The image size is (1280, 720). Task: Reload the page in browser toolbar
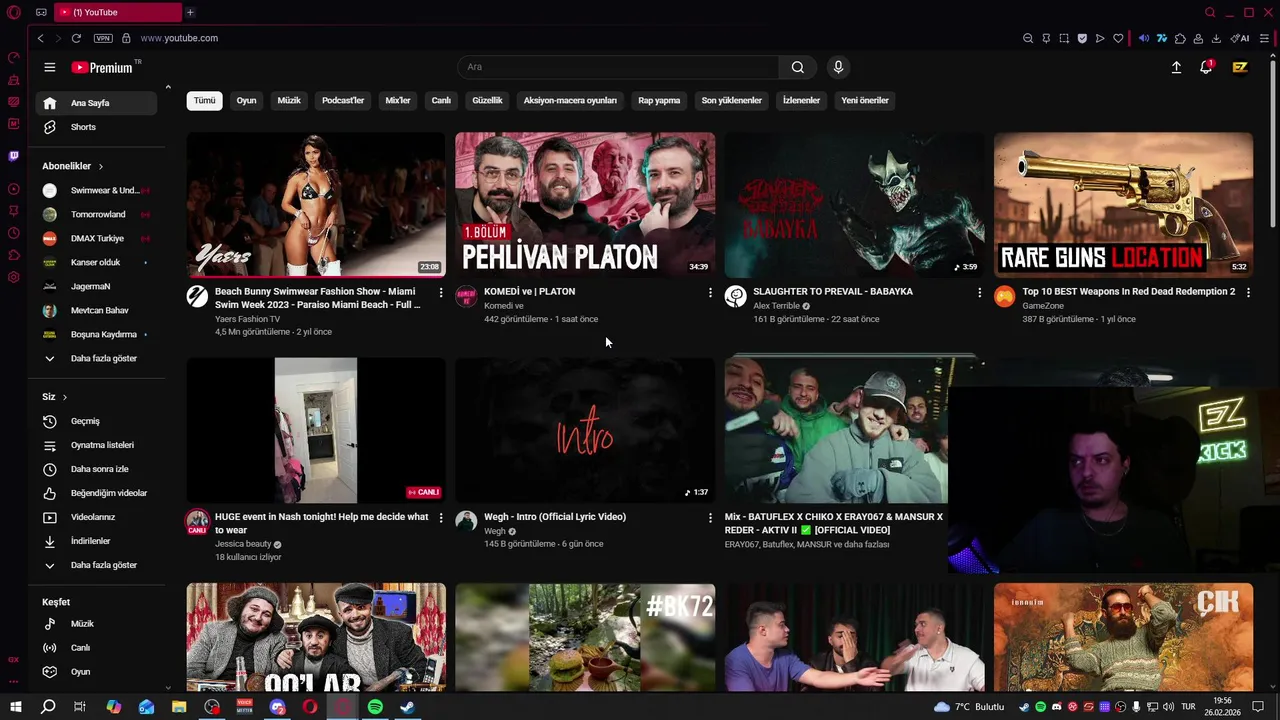76,38
